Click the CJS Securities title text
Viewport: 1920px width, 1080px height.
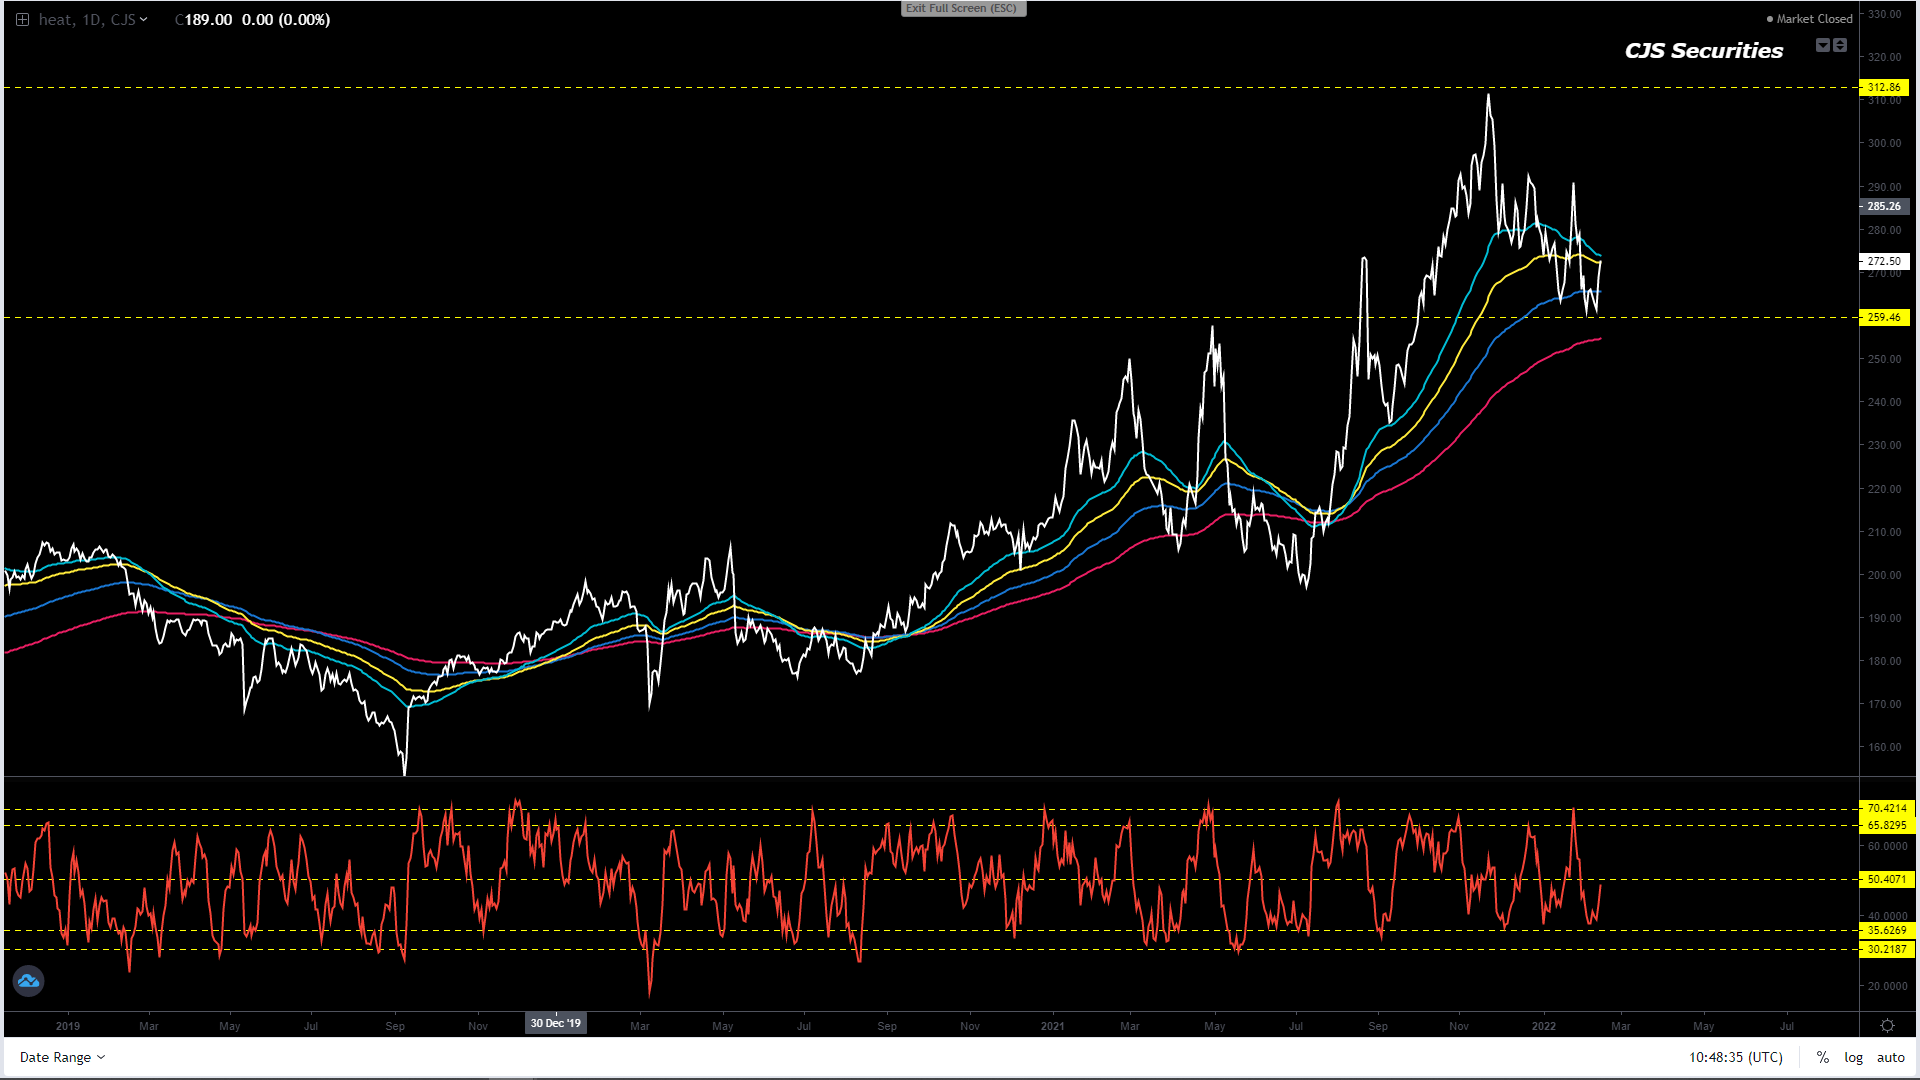(x=1704, y=51)
